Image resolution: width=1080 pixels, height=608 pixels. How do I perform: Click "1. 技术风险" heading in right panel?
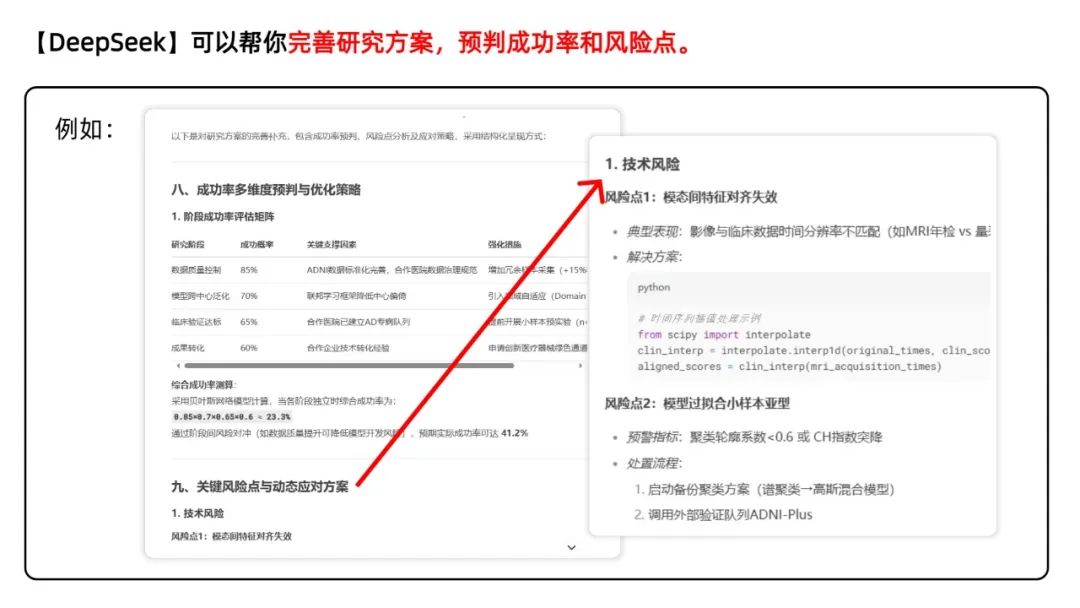643,165
